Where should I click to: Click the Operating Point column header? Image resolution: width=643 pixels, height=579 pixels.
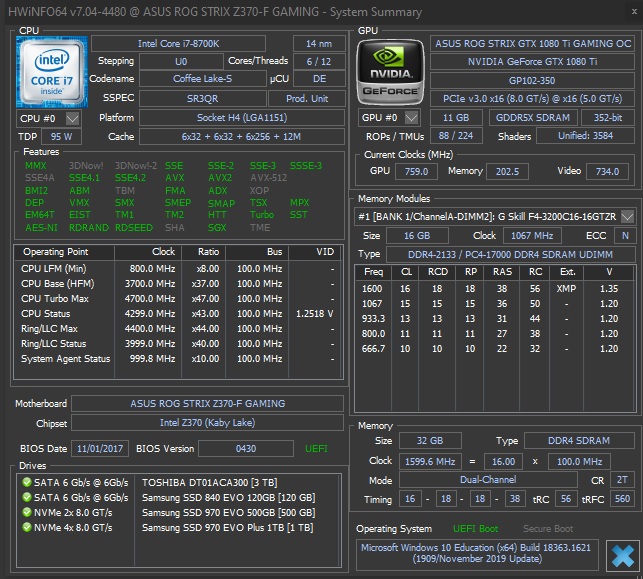[64, 252]
